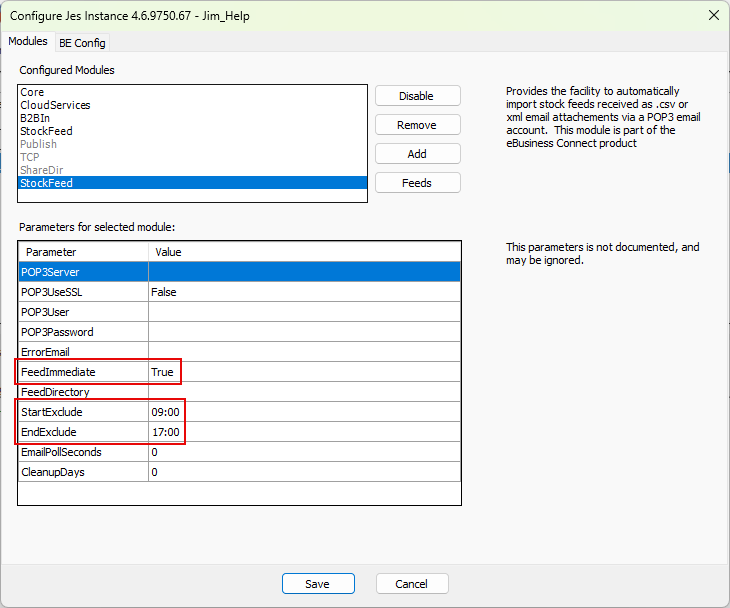The height and width of the screenshot is (608, 730).
Task: Click the 09:00 StartExclude value
Action: pos(304,412)
